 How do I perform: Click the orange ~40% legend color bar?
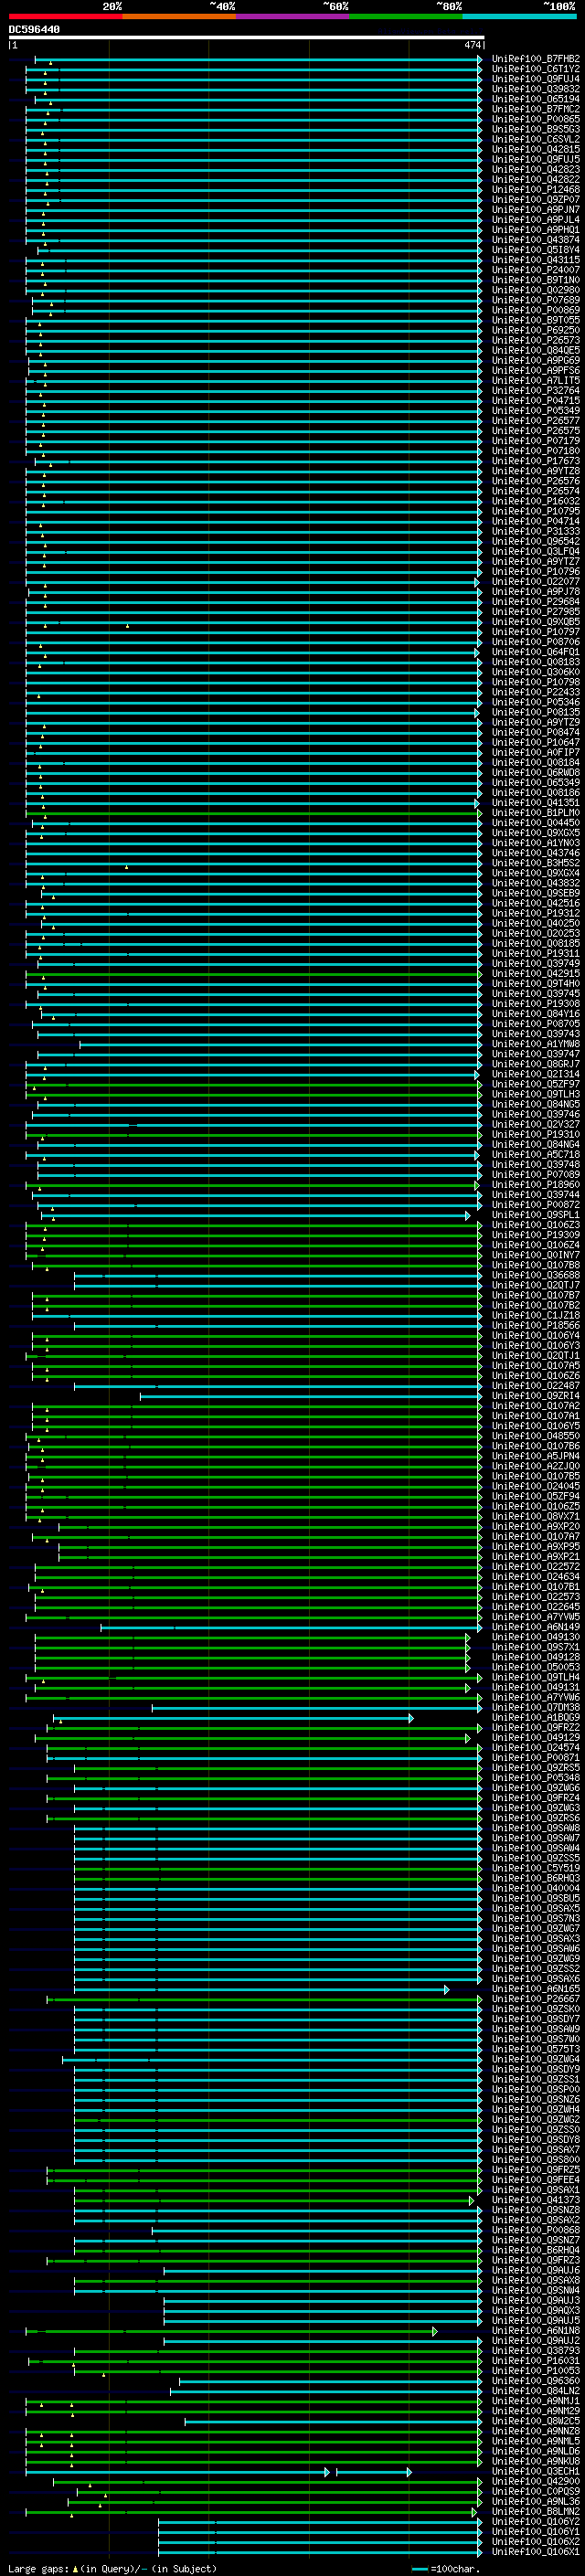tap(178, 16)
